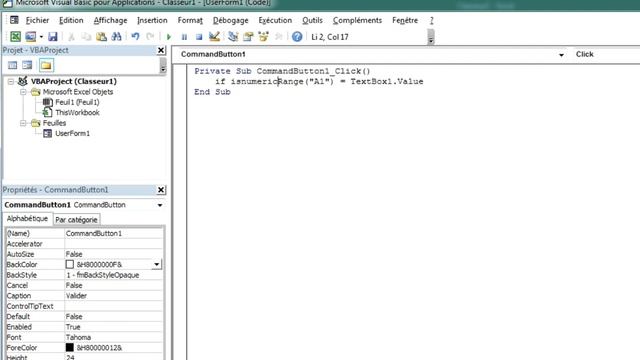Select VBAProject (Classeur1) root item
Viewport: 640px width, 360px height.
(73, 81)
